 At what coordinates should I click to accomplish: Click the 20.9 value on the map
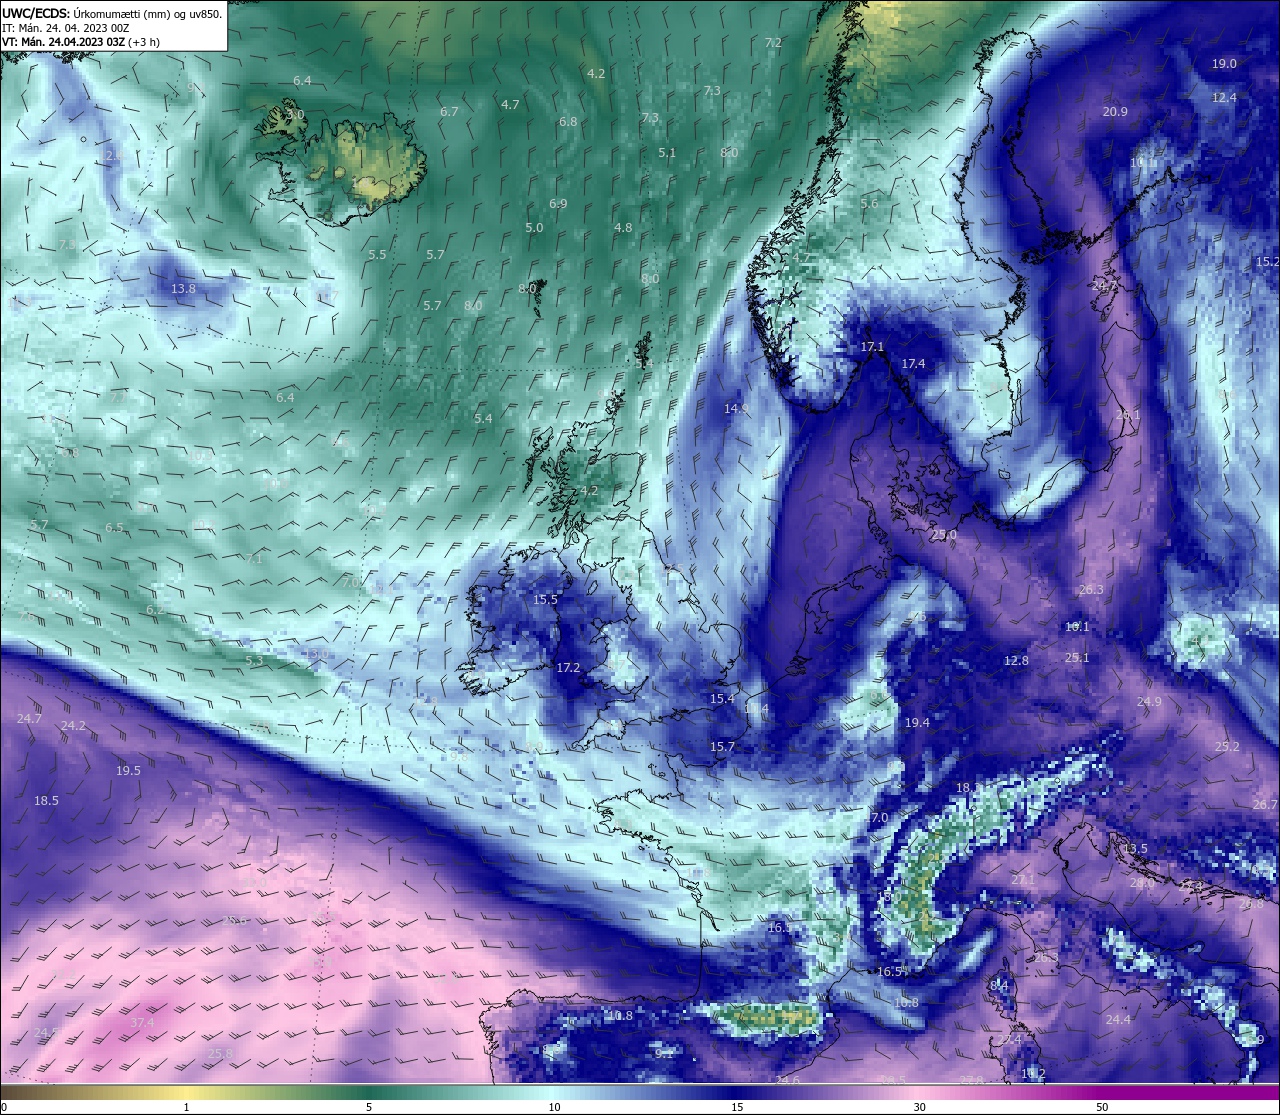tap(1115, 112)
